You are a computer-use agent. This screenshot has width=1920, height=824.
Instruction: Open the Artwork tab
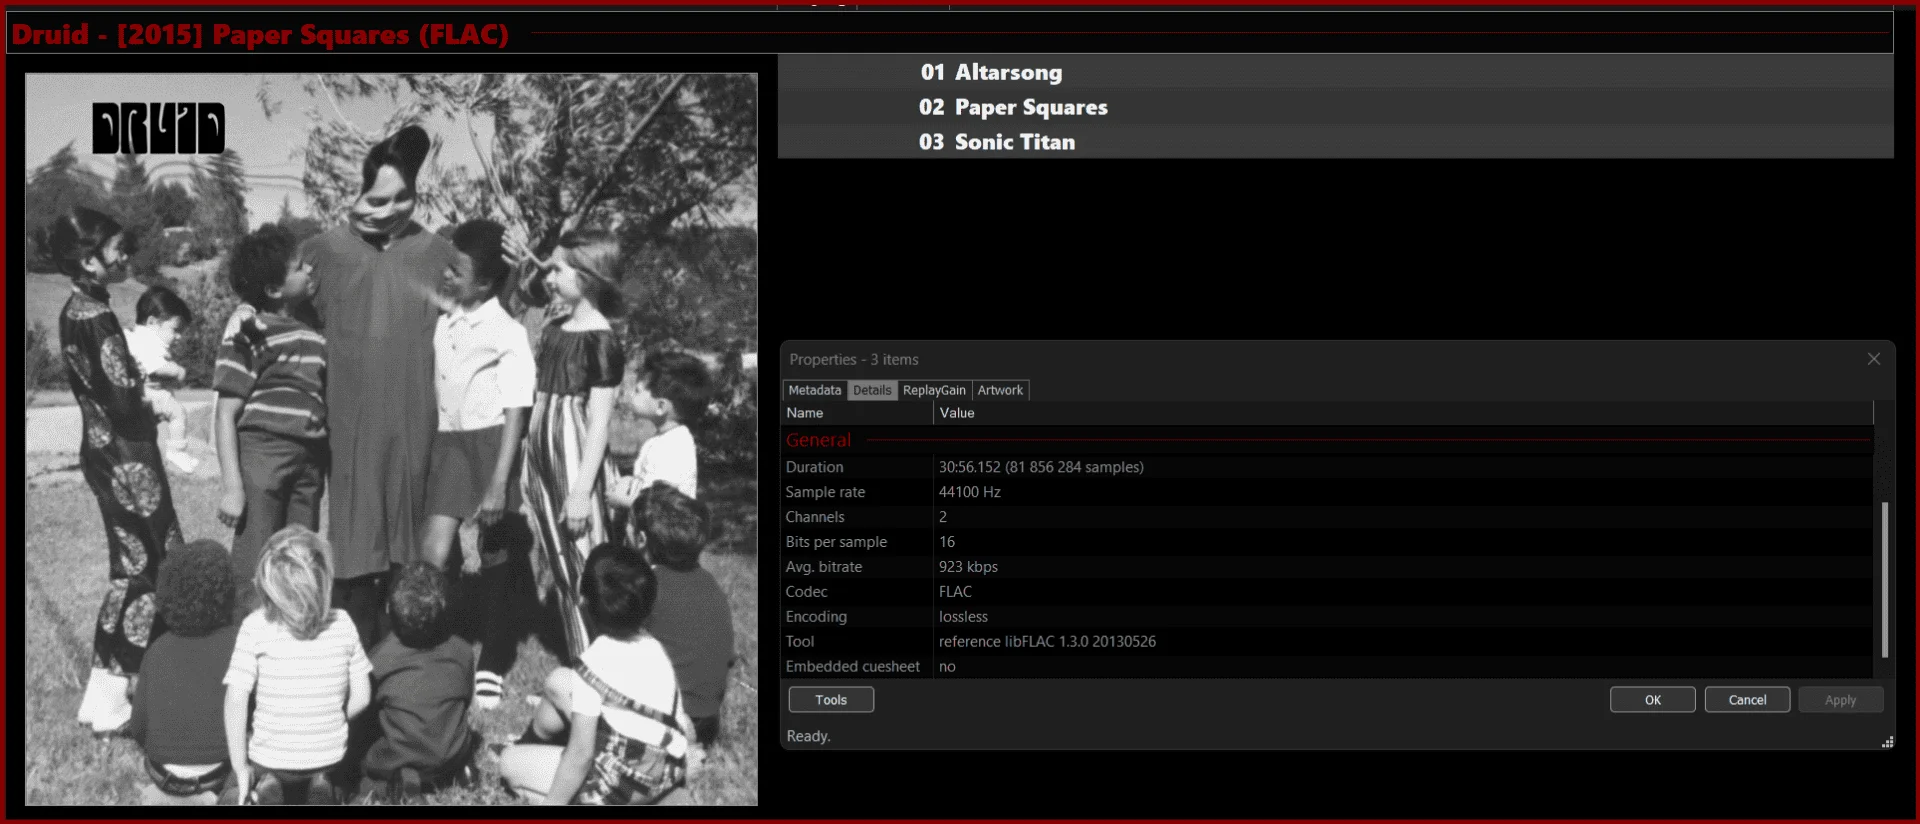[1000, 390]
